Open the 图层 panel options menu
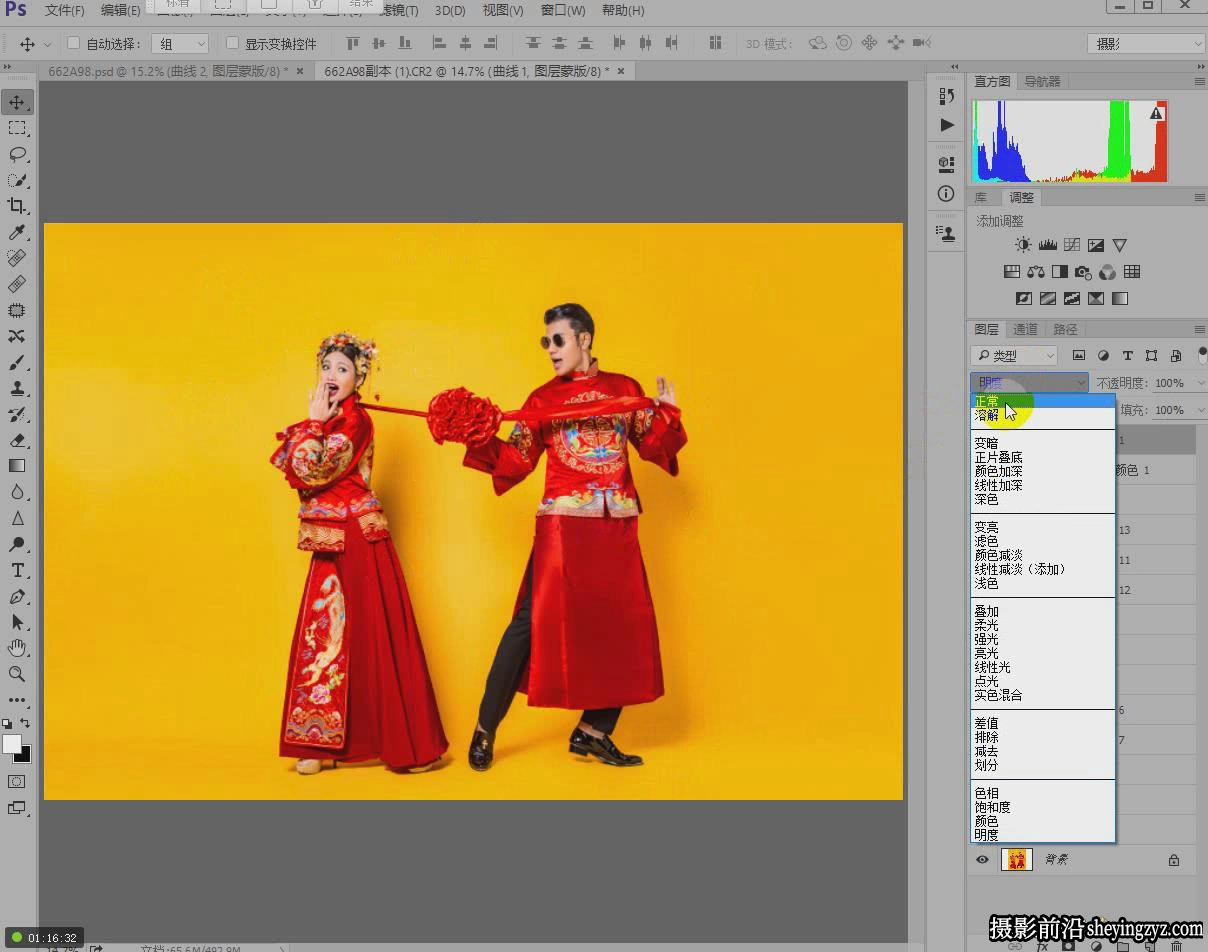 point(1199,329)
